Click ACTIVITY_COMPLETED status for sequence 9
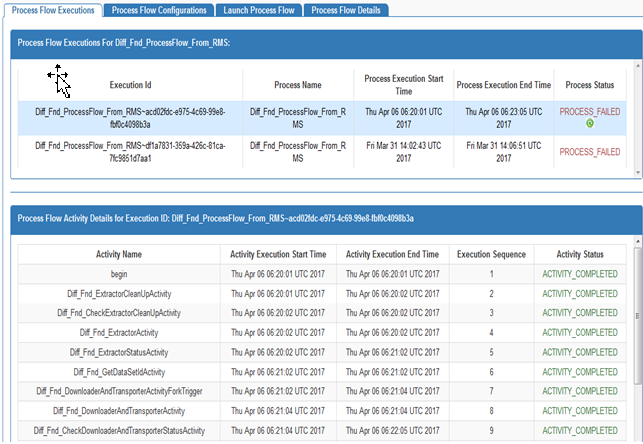Screen dimensions: 643x444 580,430
